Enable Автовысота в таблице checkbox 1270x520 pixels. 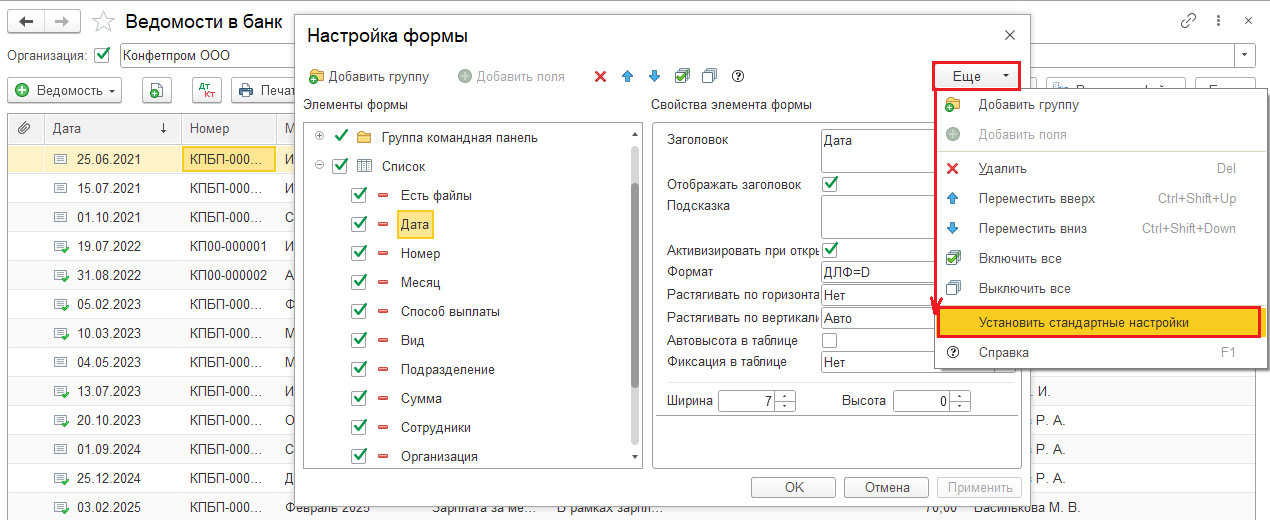coord(829,341)
